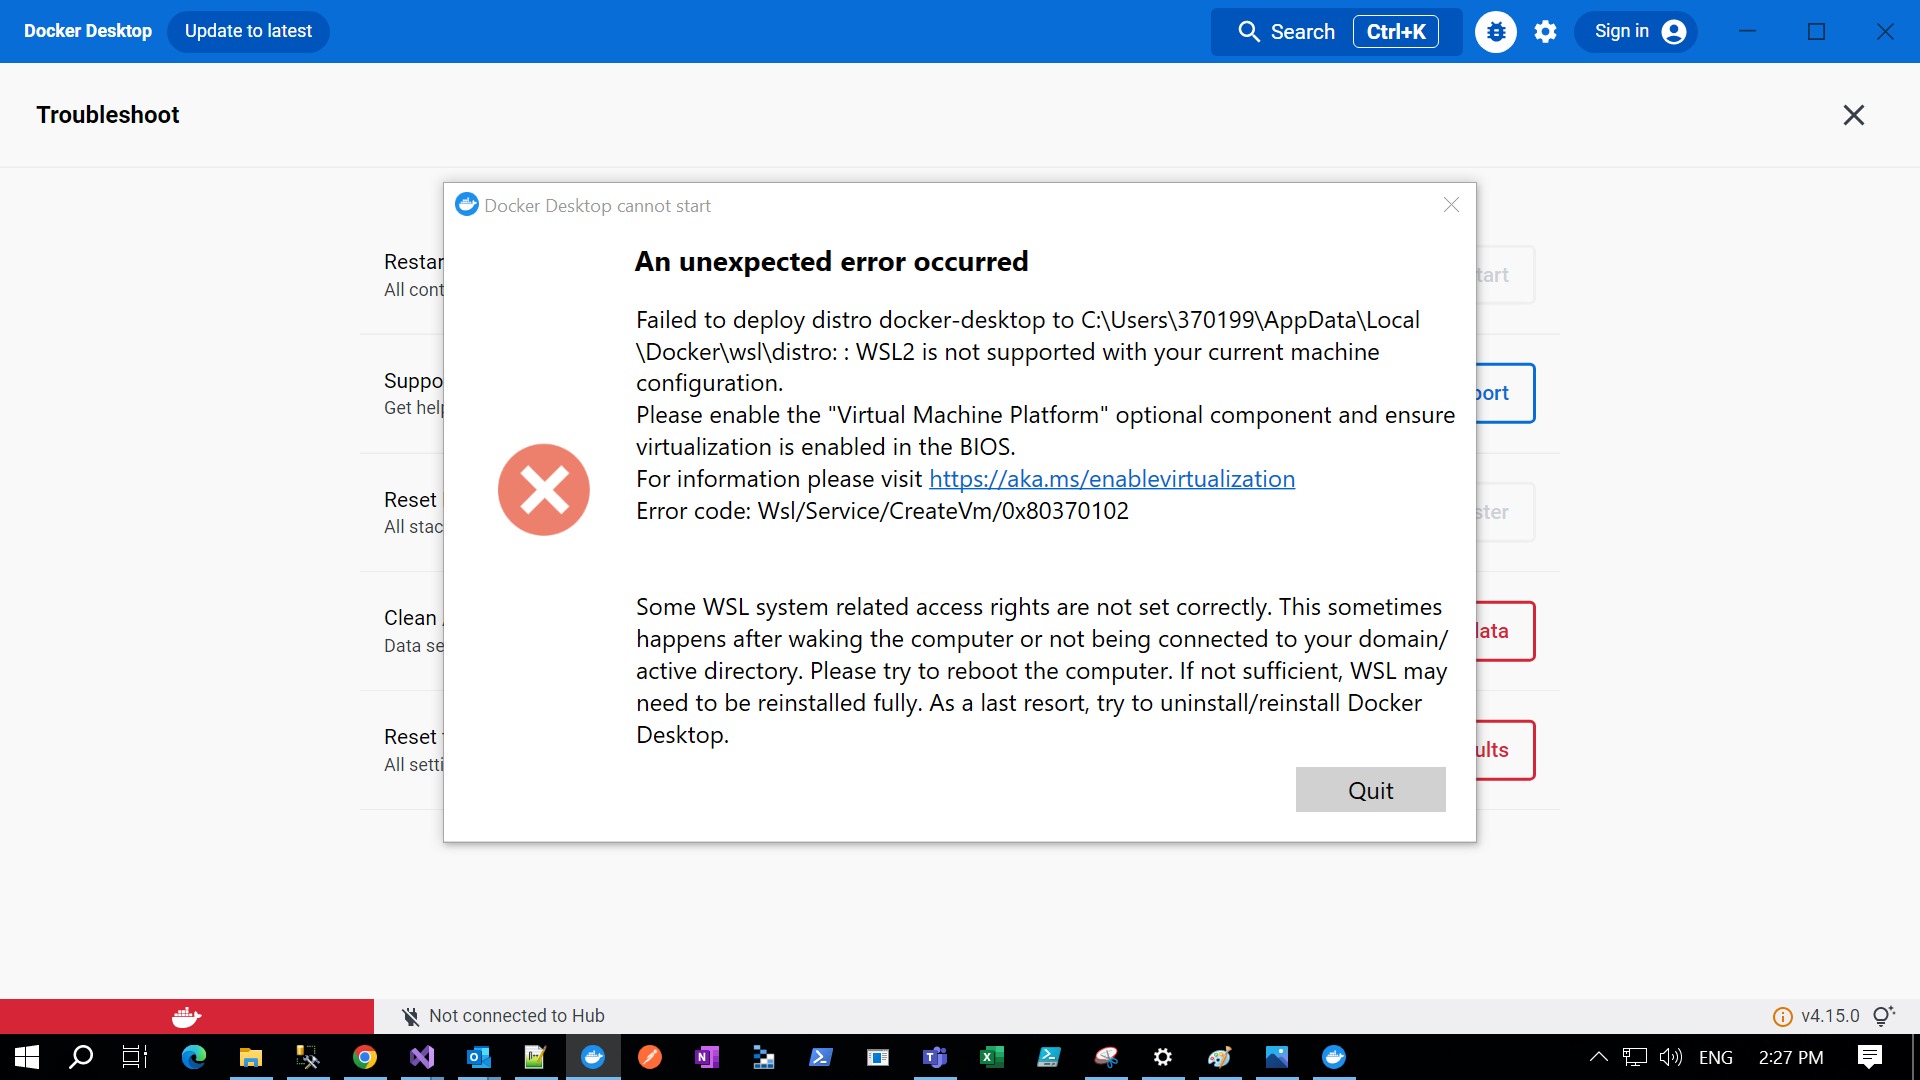Image resolution: width=1920 pixels, height=1080 pixels.
Task: Click the troubleshoot bug icon in header
Action: tap(1496, 32)
